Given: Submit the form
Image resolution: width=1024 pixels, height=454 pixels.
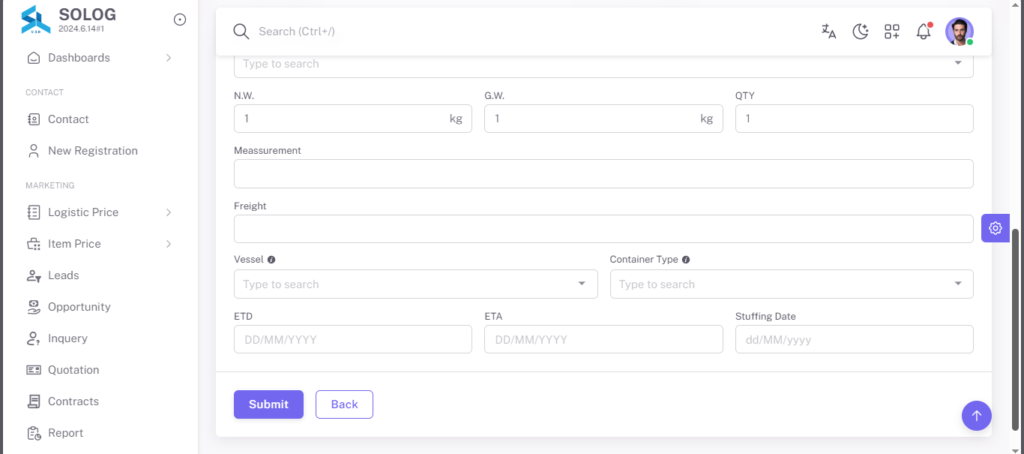Looking at the screenshot, I should pyautogui.click(x=268, y=404).
